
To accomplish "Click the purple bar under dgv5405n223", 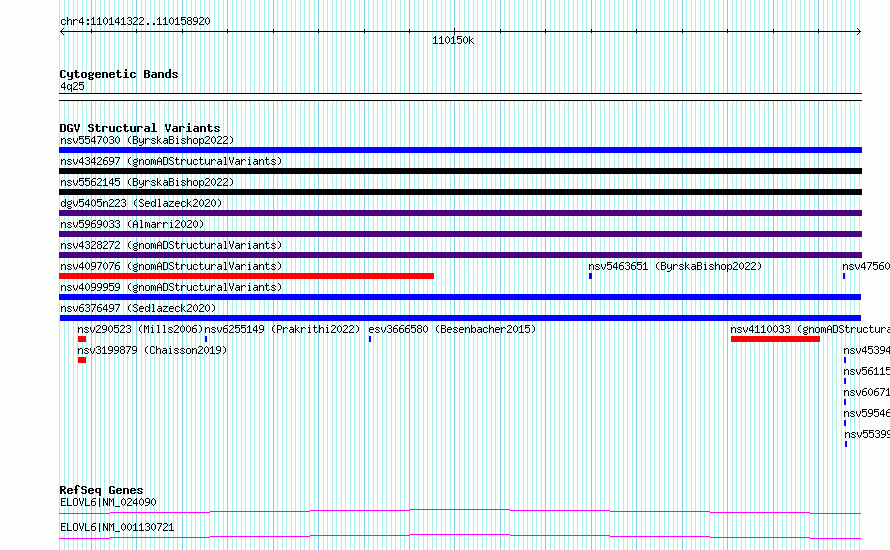I will pyautogui.click(x=460, y=213).
